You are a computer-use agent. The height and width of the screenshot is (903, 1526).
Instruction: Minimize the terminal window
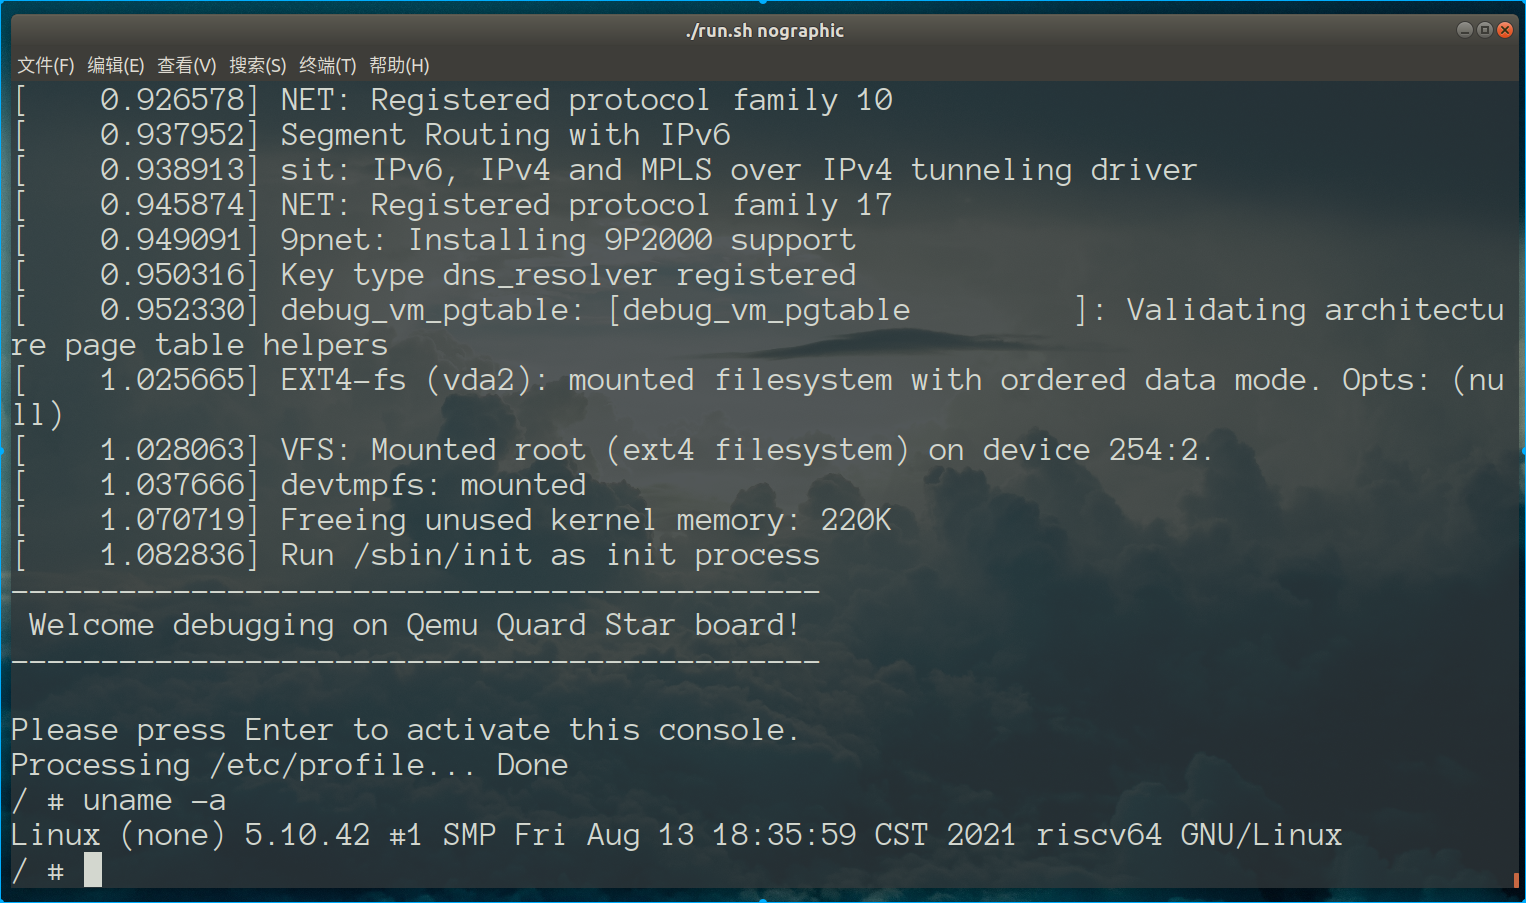point(1465,30)
